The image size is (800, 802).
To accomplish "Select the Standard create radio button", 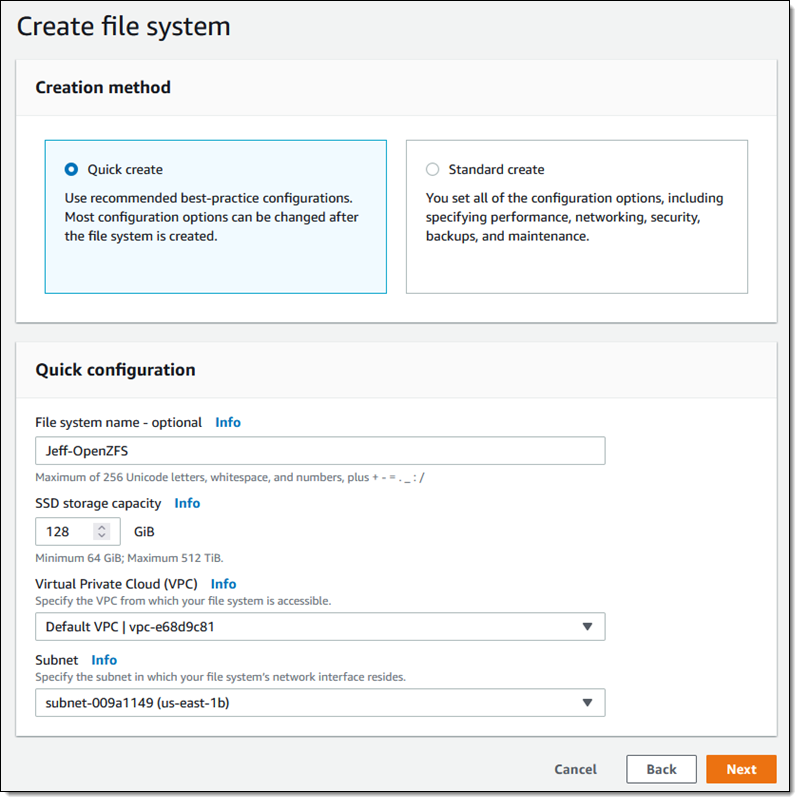I will (432, 169).
